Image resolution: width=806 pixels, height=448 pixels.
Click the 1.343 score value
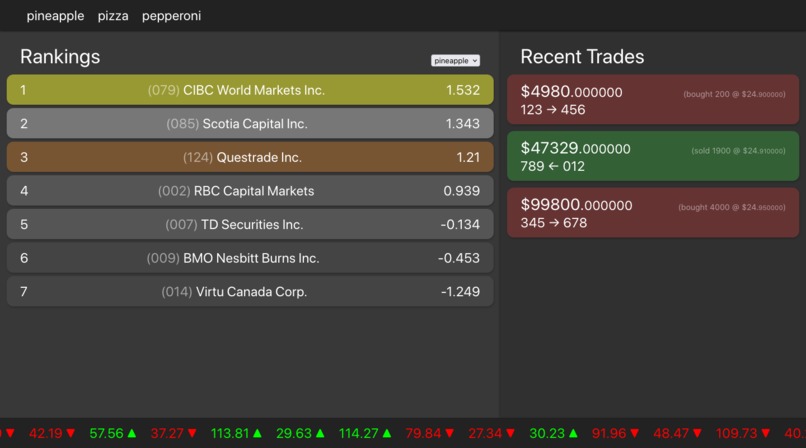463,123
